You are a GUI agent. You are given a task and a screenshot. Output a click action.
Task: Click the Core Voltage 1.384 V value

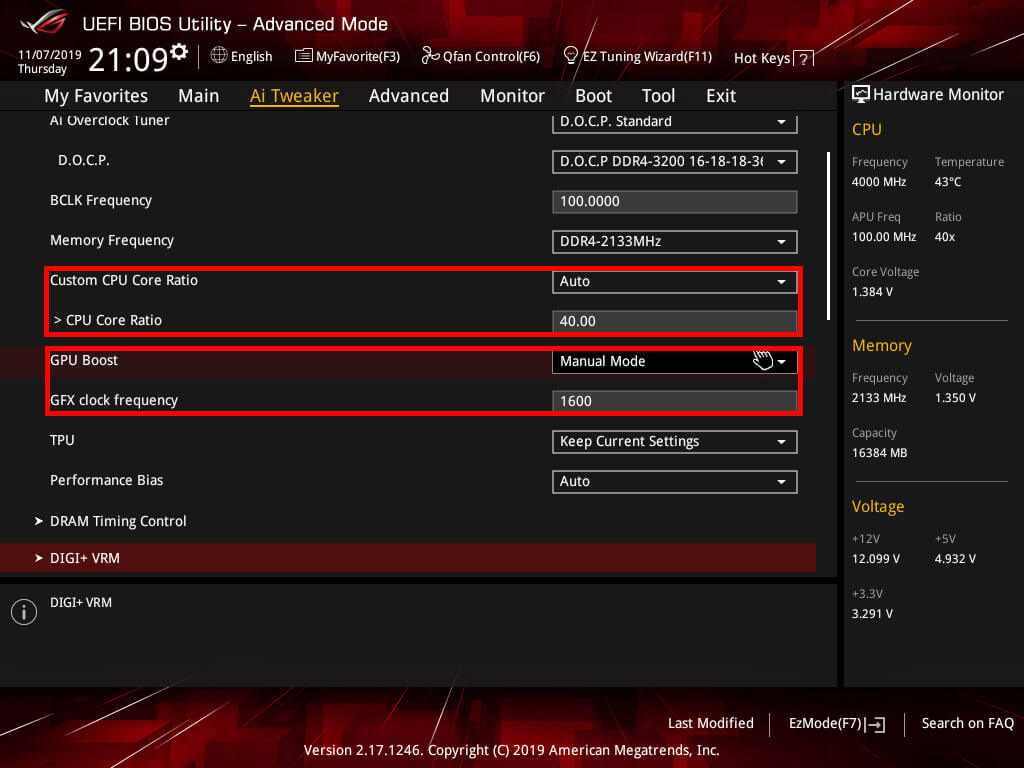(872, 292)
